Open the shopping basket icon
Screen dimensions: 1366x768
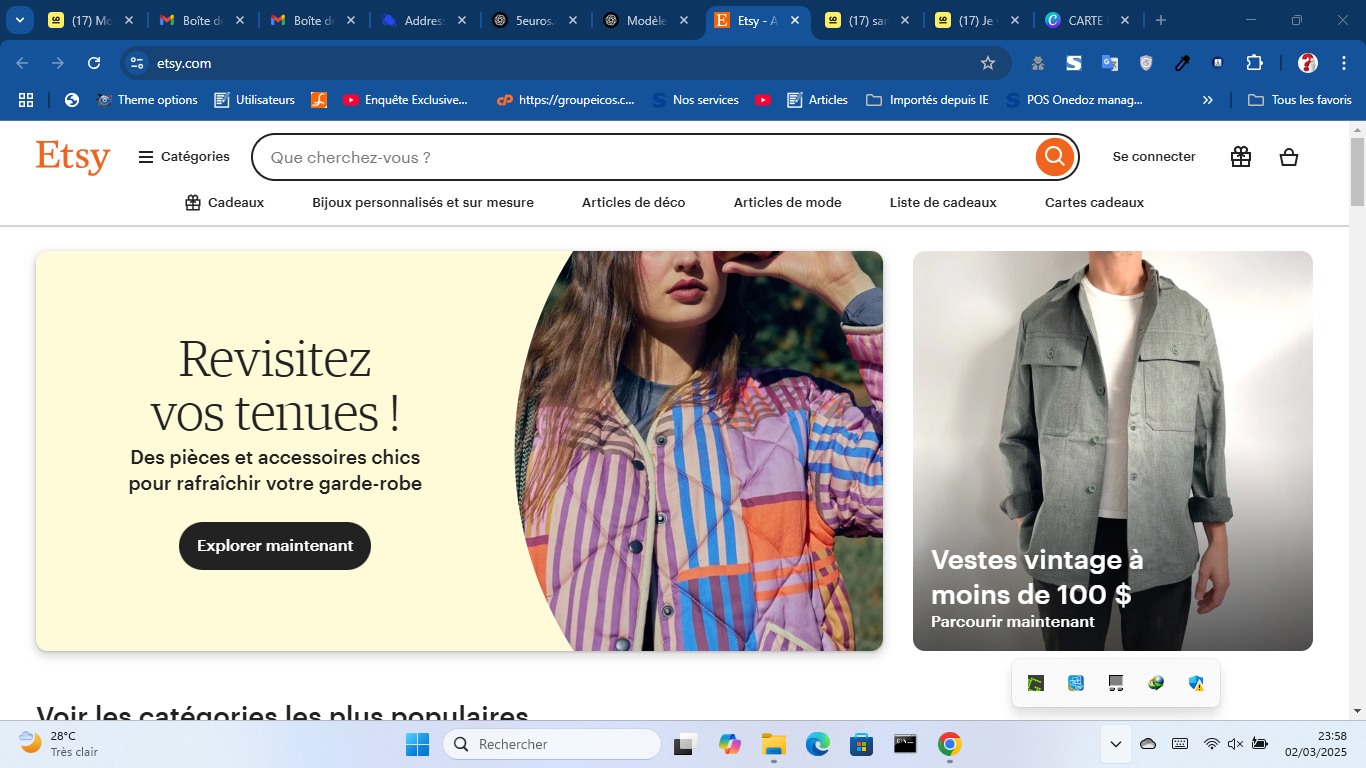(x=1289, y=157)
